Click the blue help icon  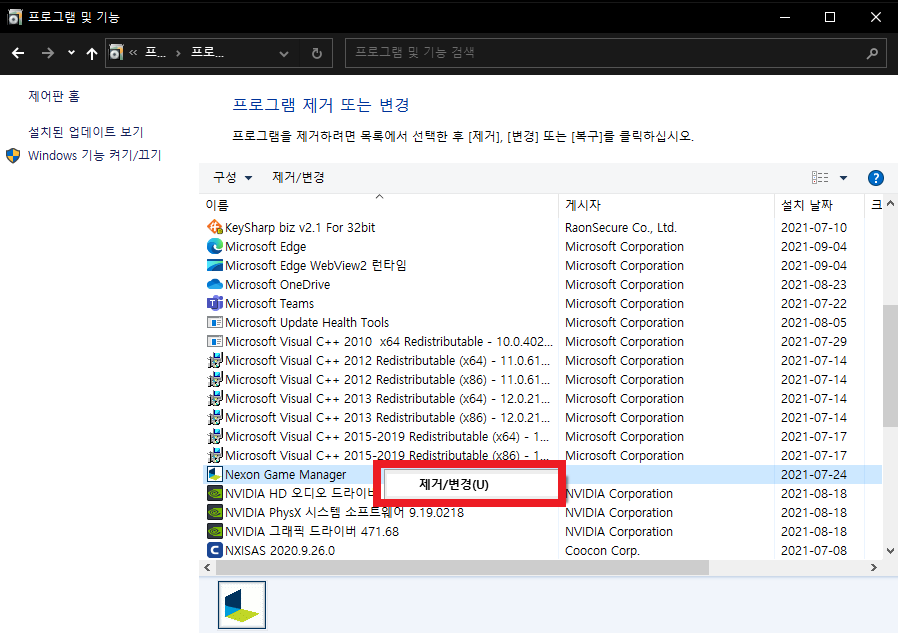pyautogui.click(x=876, y=178)
